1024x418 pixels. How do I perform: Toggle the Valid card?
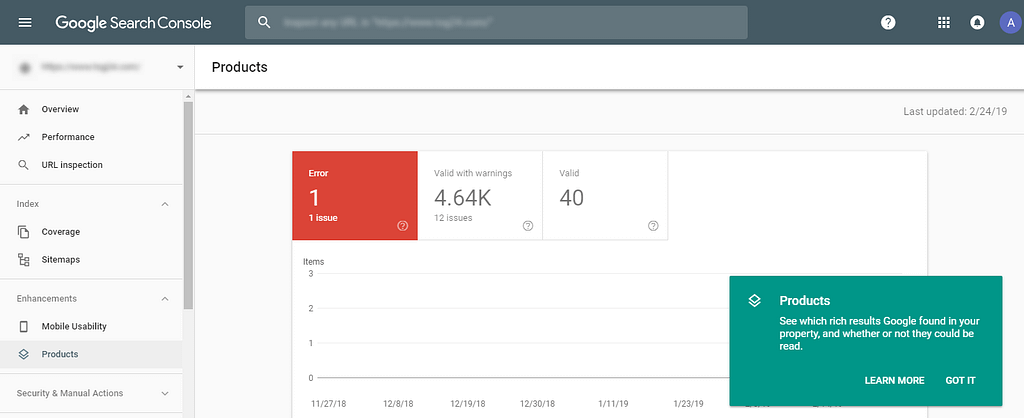tap(605, 196)
